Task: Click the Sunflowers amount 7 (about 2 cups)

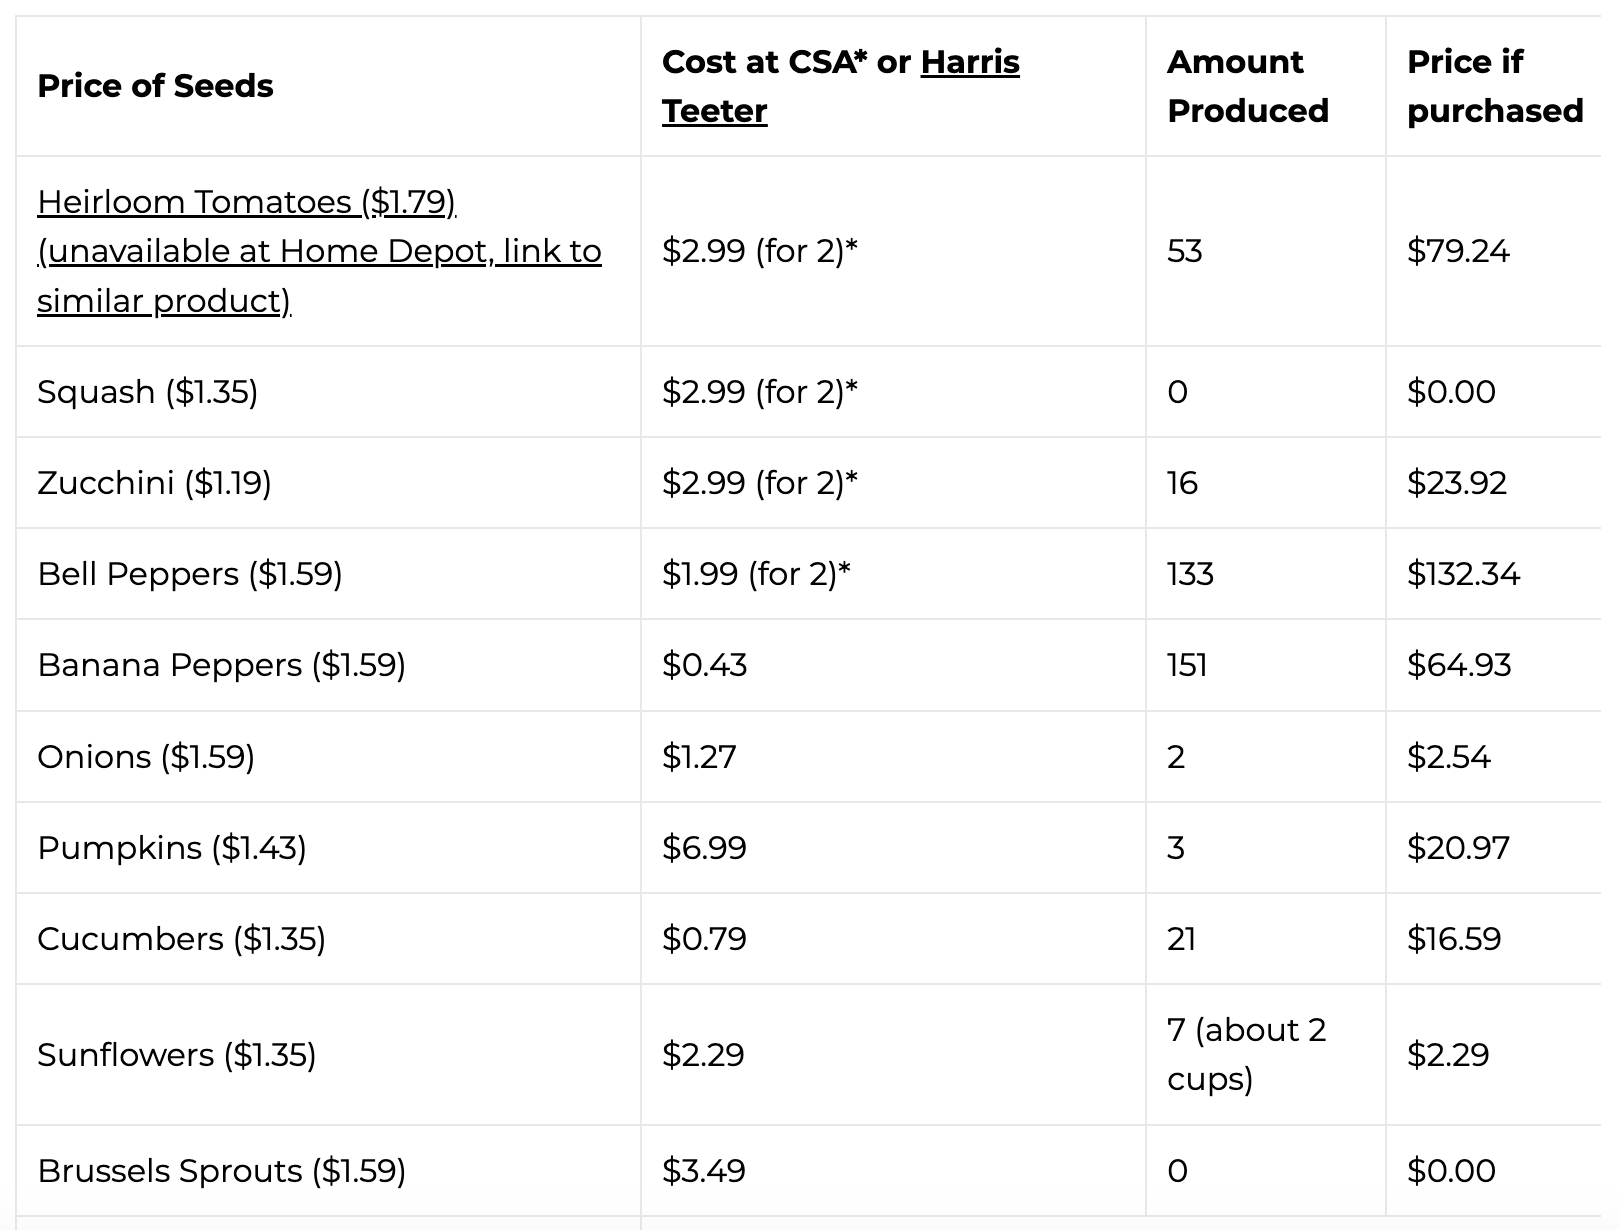Action: 1247,1055
